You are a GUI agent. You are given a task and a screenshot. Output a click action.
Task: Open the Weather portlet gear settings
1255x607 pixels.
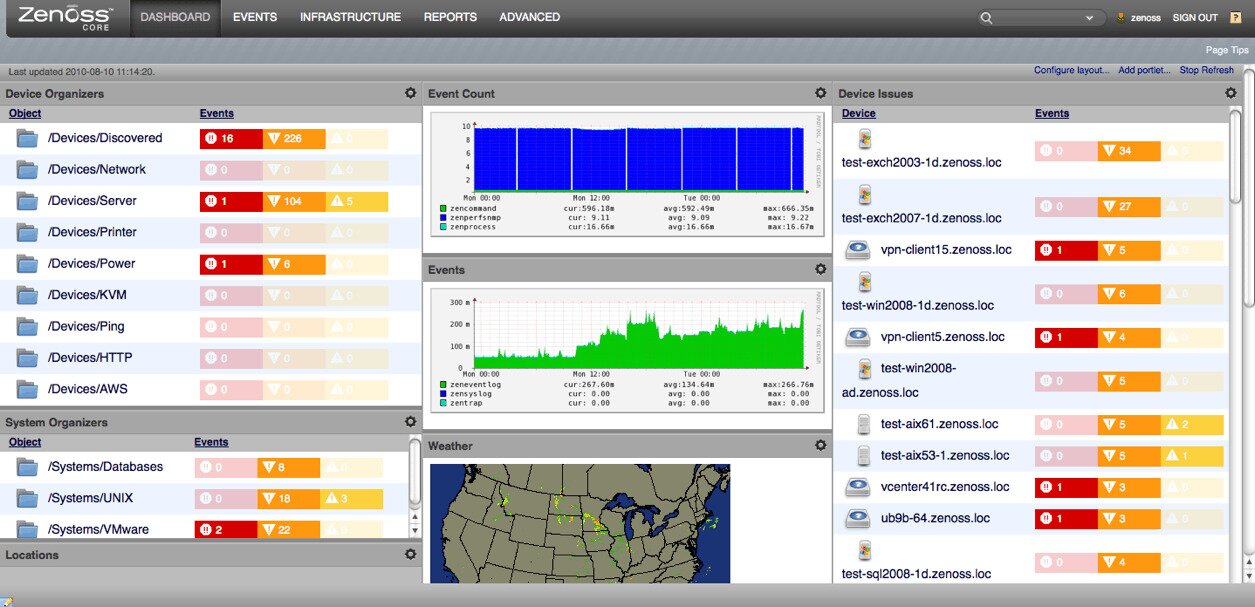pos(821,445)
